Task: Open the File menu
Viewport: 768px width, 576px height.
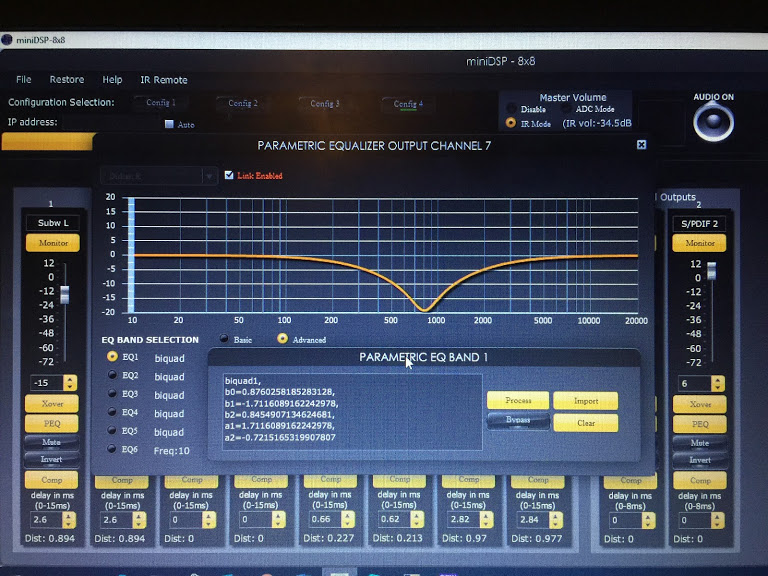Action: (24, 79)
